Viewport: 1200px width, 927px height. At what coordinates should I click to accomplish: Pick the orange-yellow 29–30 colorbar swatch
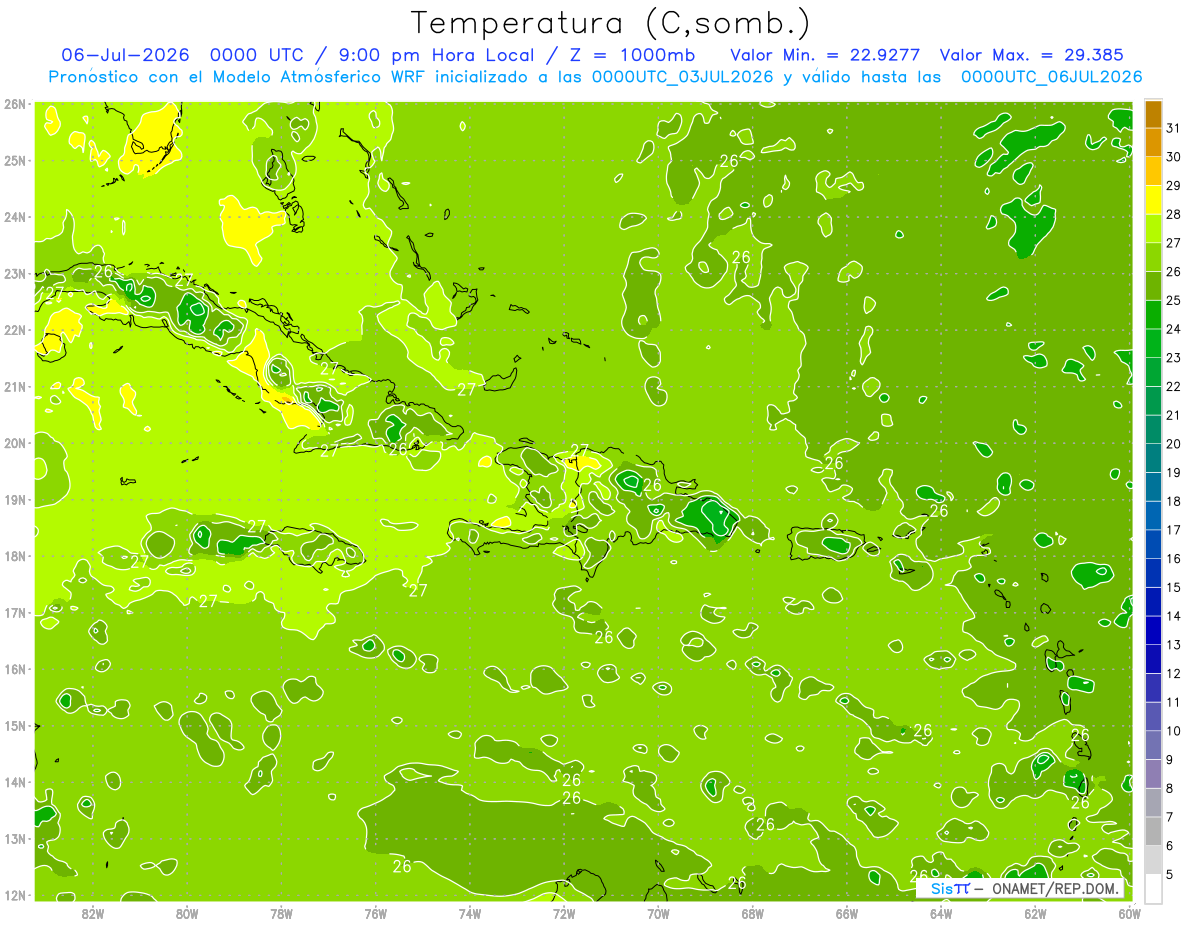tap(1154, 171)
